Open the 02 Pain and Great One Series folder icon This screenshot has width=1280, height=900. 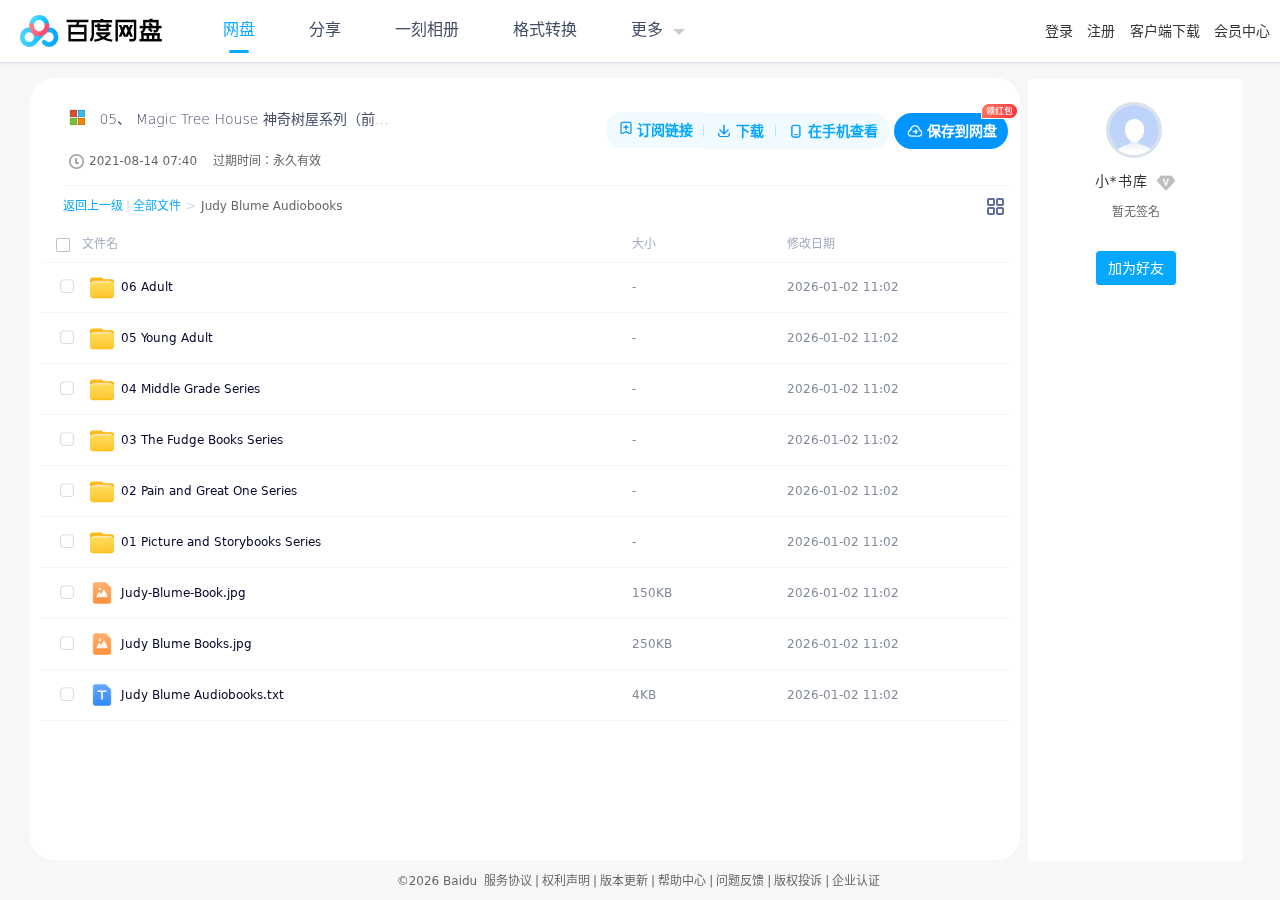pyautogui.click(x=102, y=491)
